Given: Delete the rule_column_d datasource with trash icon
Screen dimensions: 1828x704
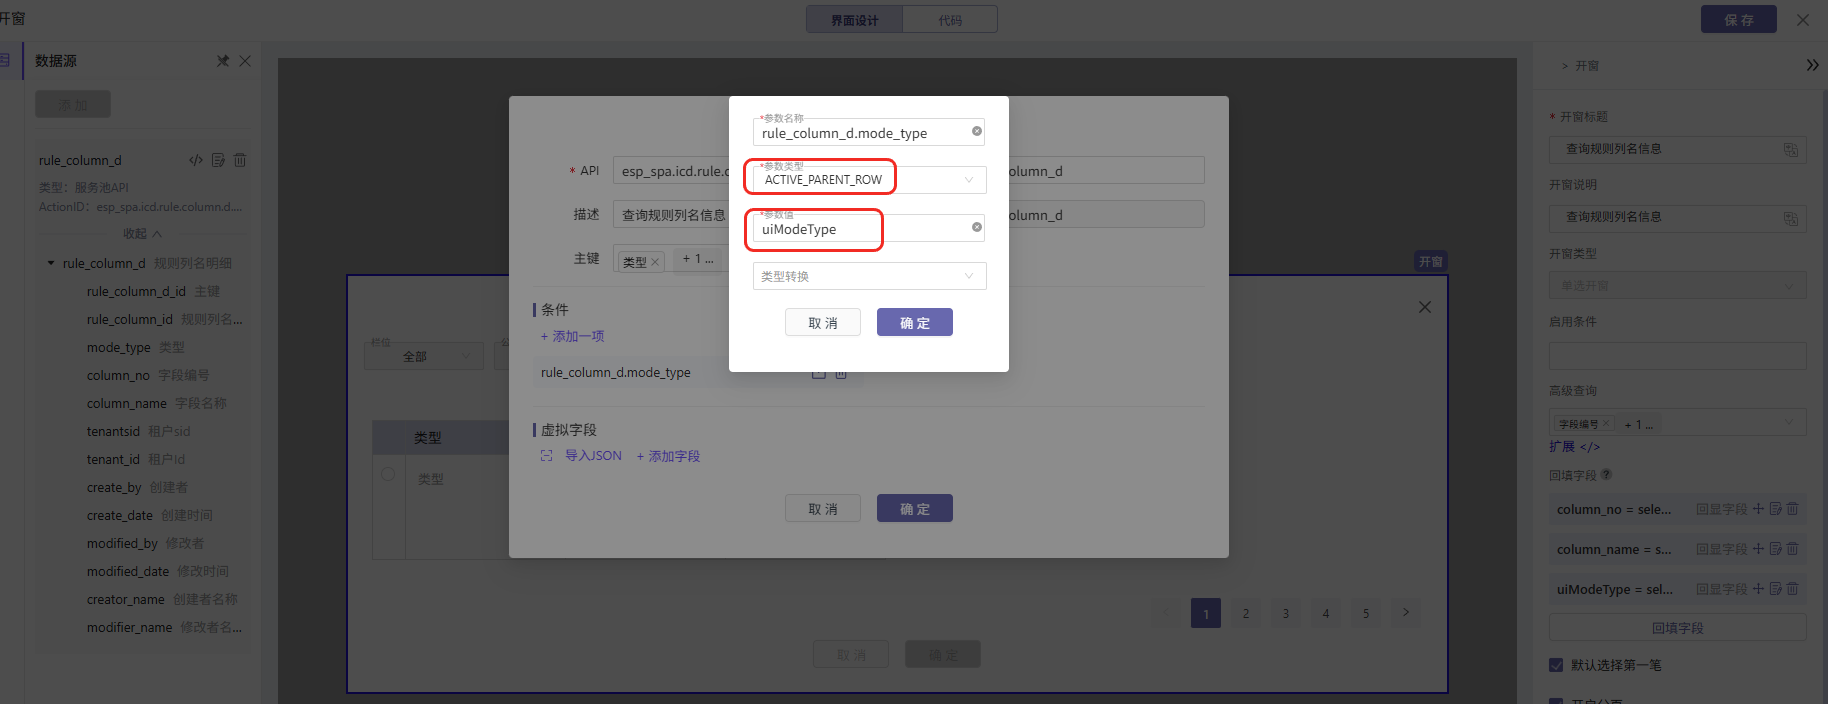Looking at the screenshot, I should (x=240, y=160).
